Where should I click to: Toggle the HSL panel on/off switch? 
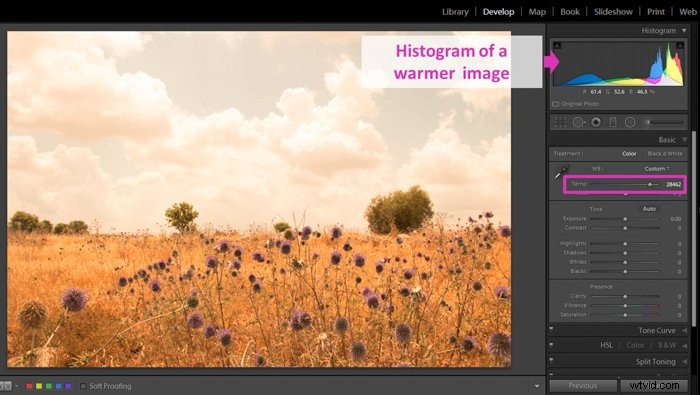coord(551,345)
